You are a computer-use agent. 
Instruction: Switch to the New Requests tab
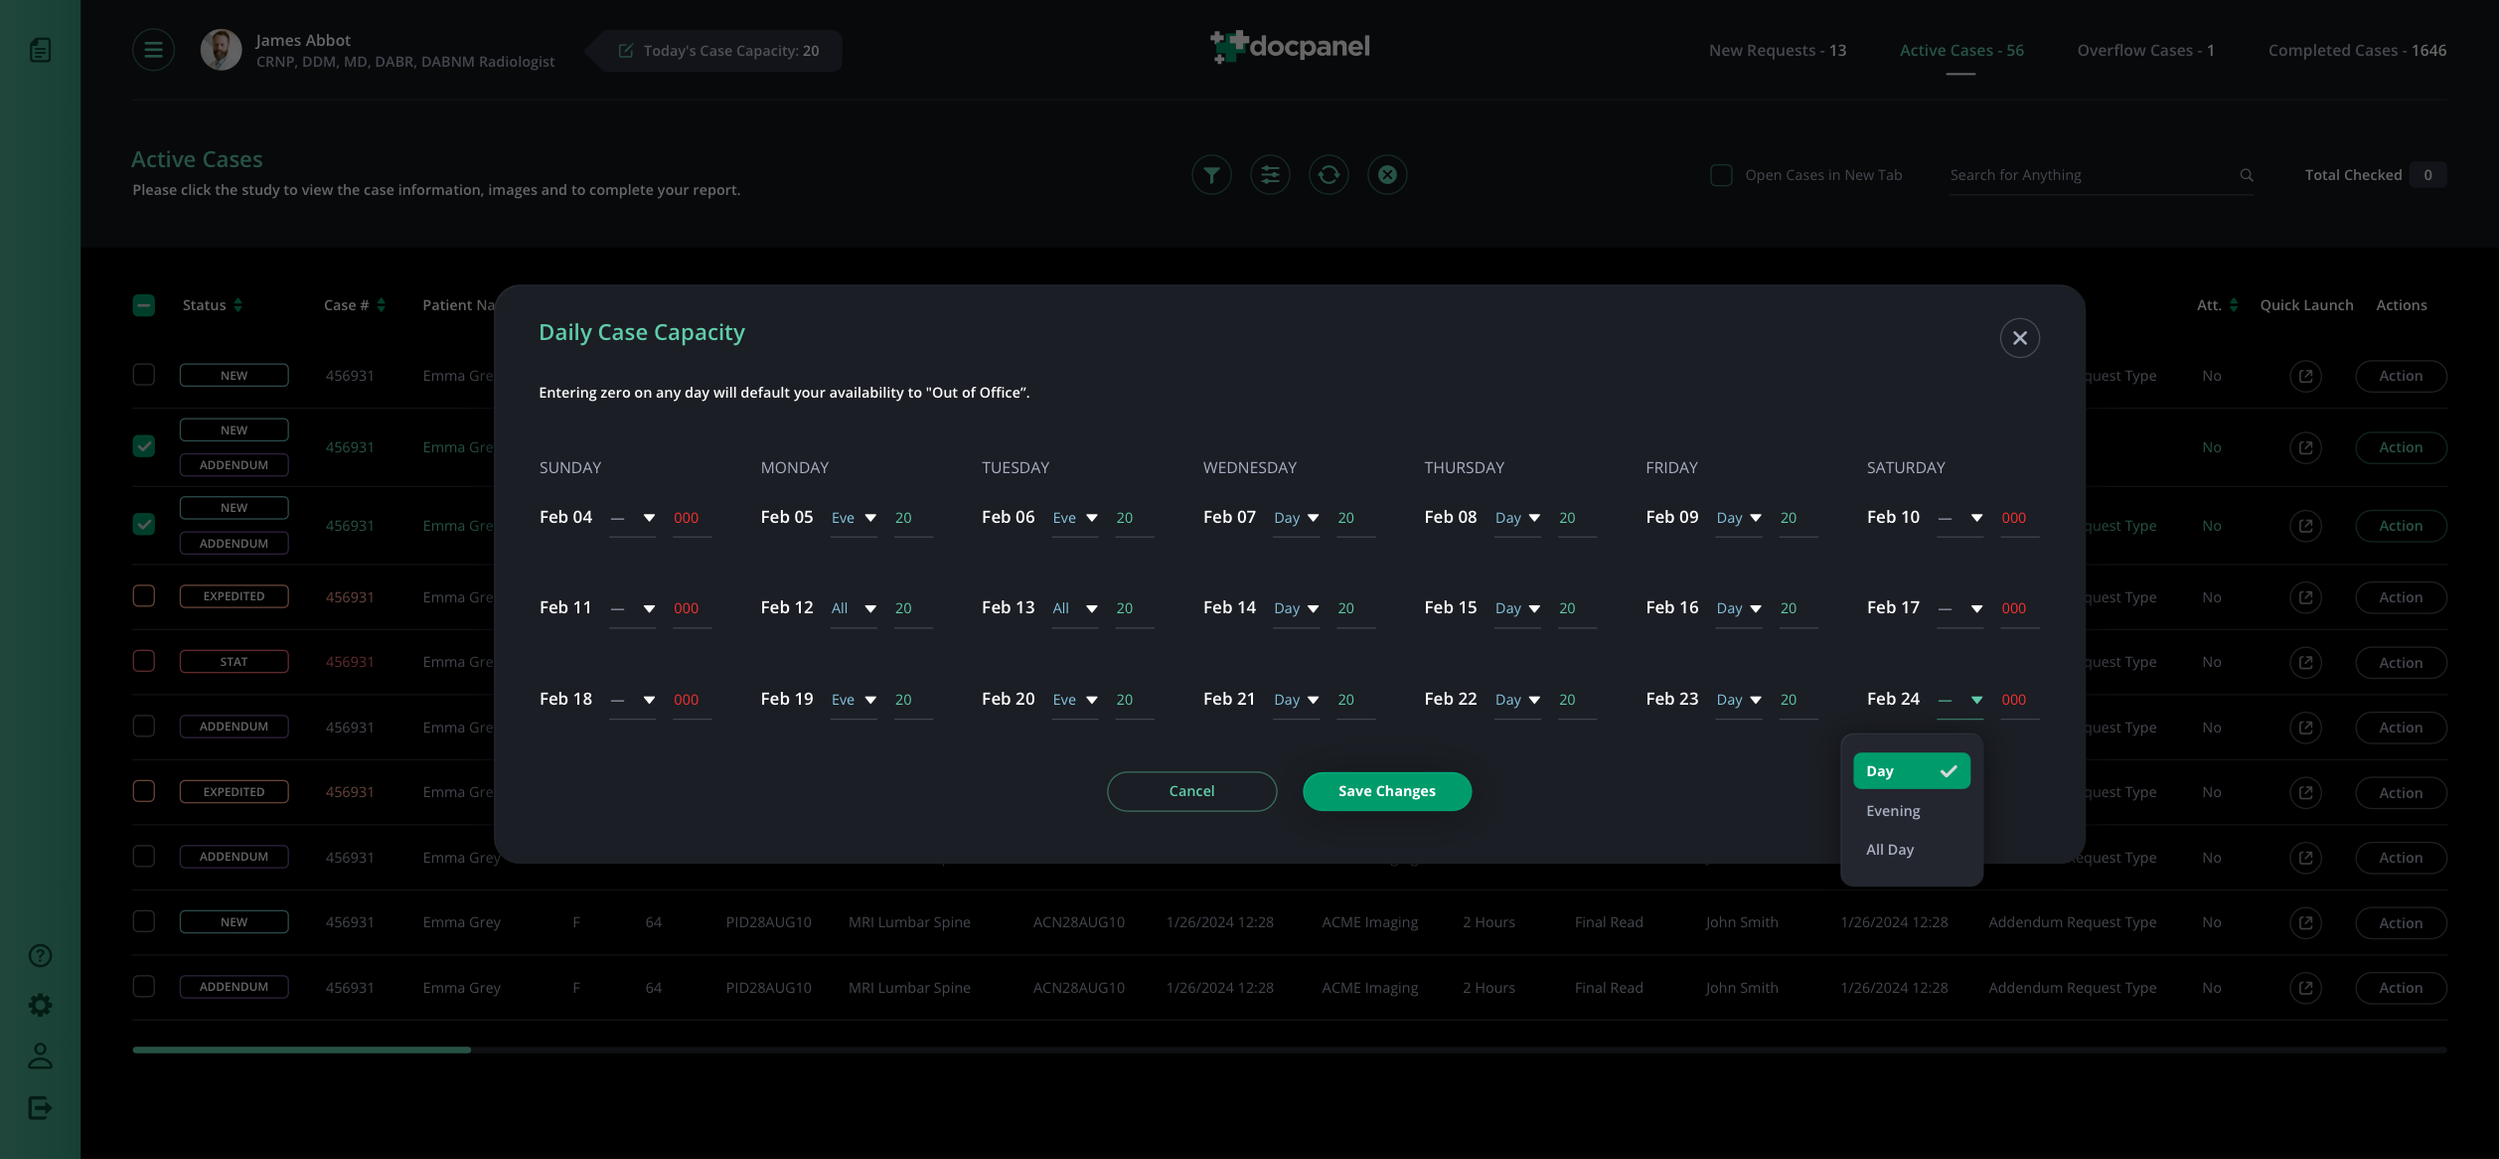tap(1777, 50)
